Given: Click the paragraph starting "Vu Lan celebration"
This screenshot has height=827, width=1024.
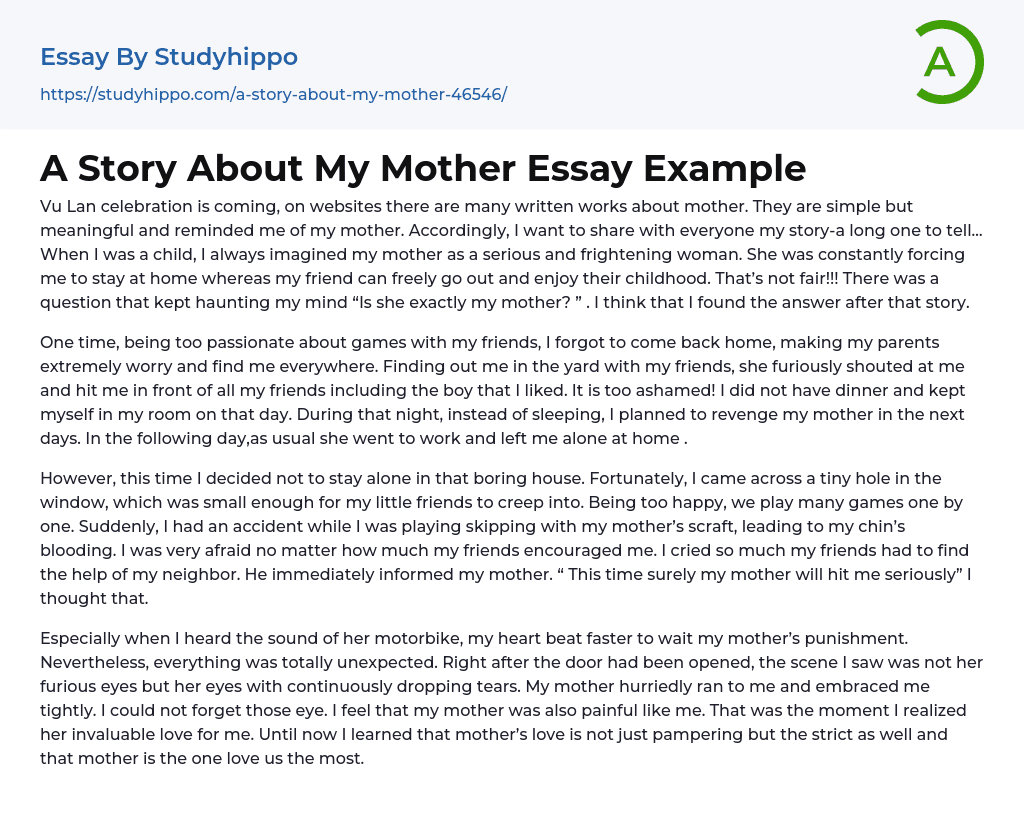Looking at the screenshot, I should pos(511,254).
